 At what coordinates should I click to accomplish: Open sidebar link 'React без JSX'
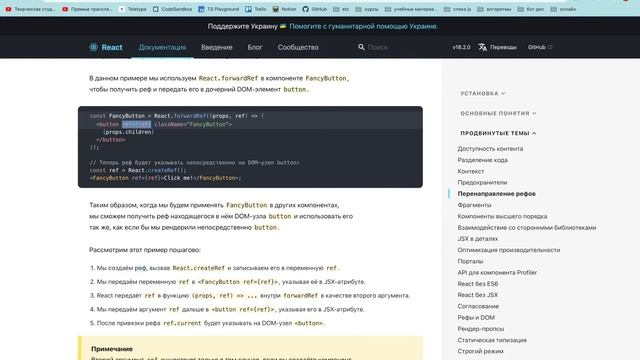[478, 295]
